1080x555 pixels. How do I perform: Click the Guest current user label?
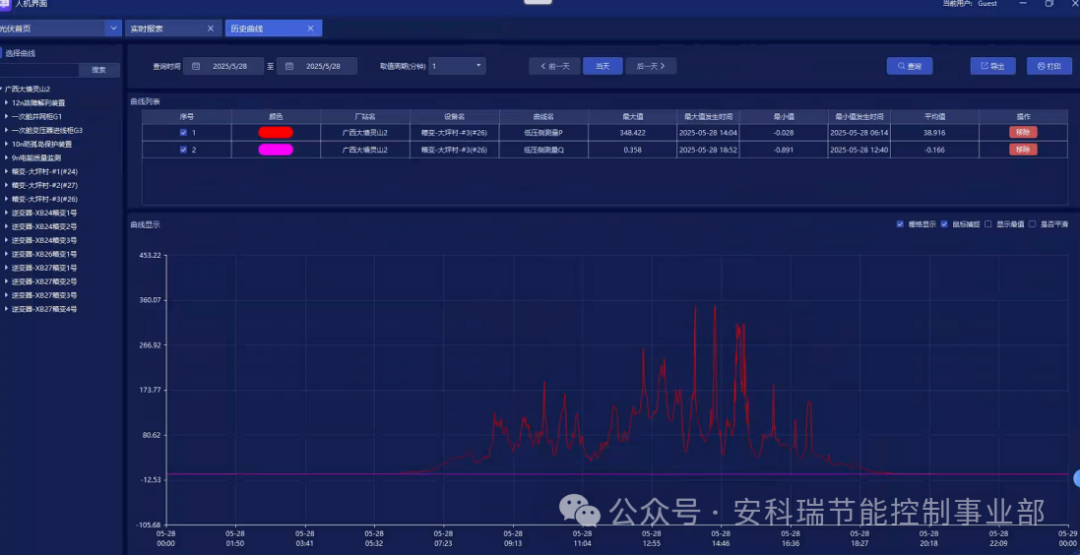click(987, 3)
